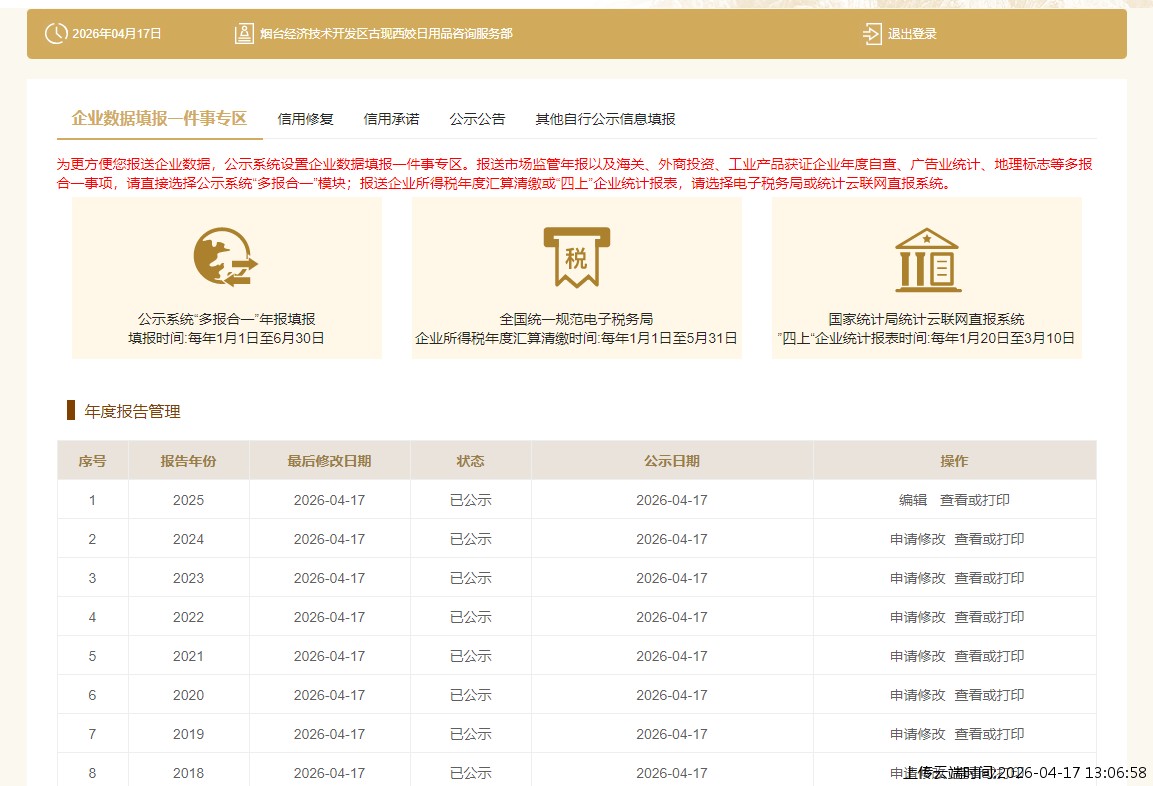View or print the 2020 report
Screen dimensions: 1153x786
point(989,695)
